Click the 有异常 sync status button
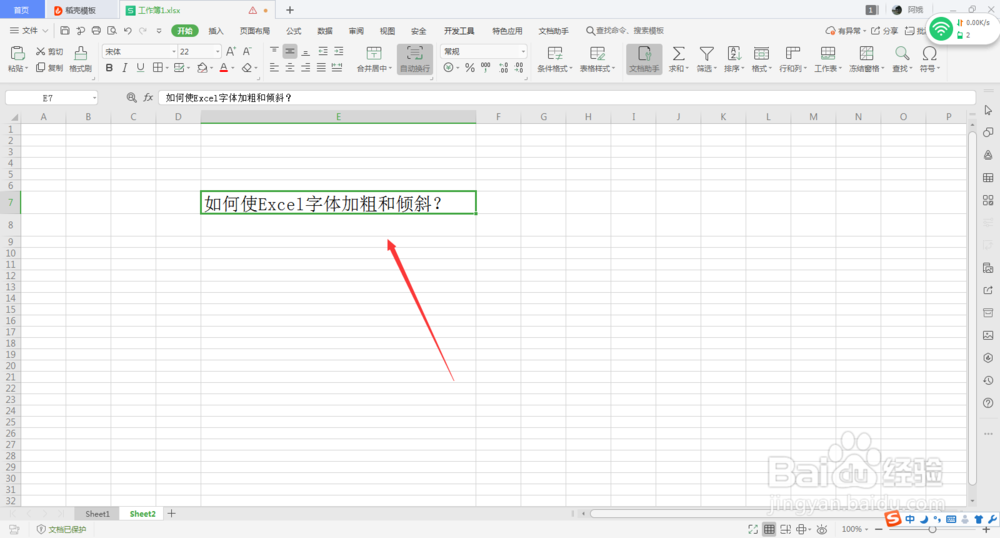The image size is (1000, 538). (x=846, y=31)
